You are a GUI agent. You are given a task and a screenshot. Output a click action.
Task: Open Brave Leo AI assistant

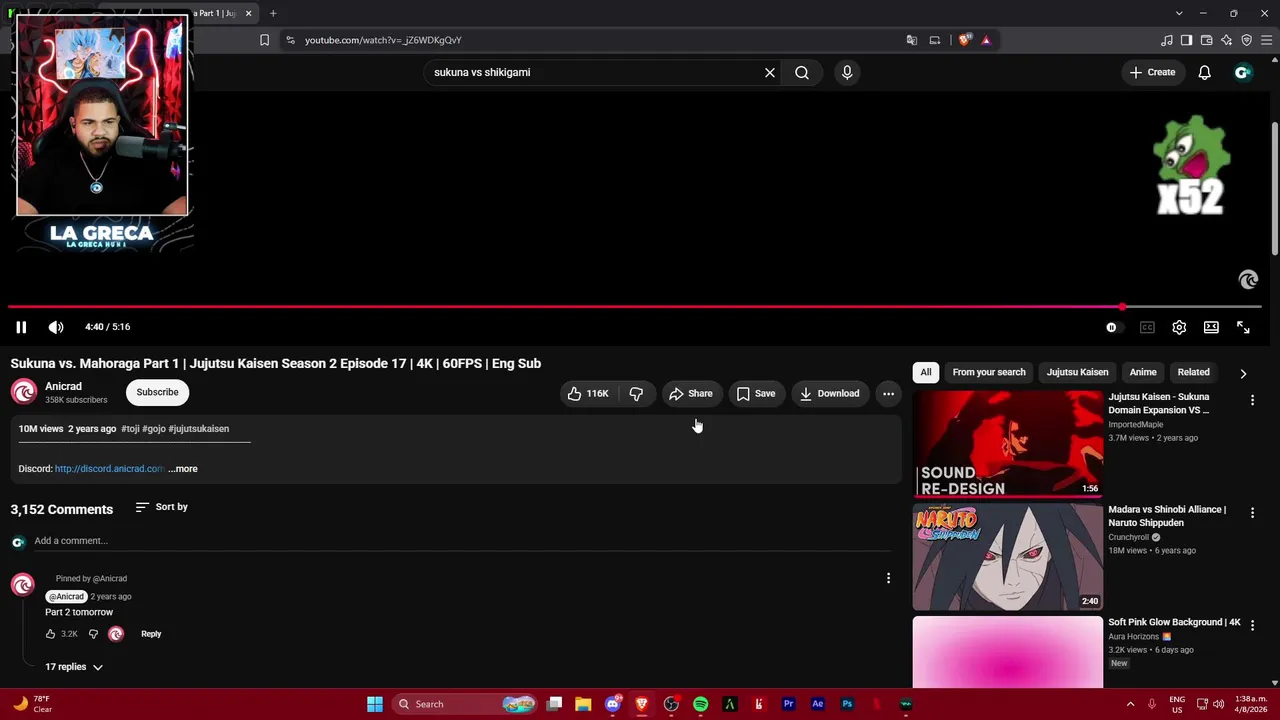click(1227, 40)
